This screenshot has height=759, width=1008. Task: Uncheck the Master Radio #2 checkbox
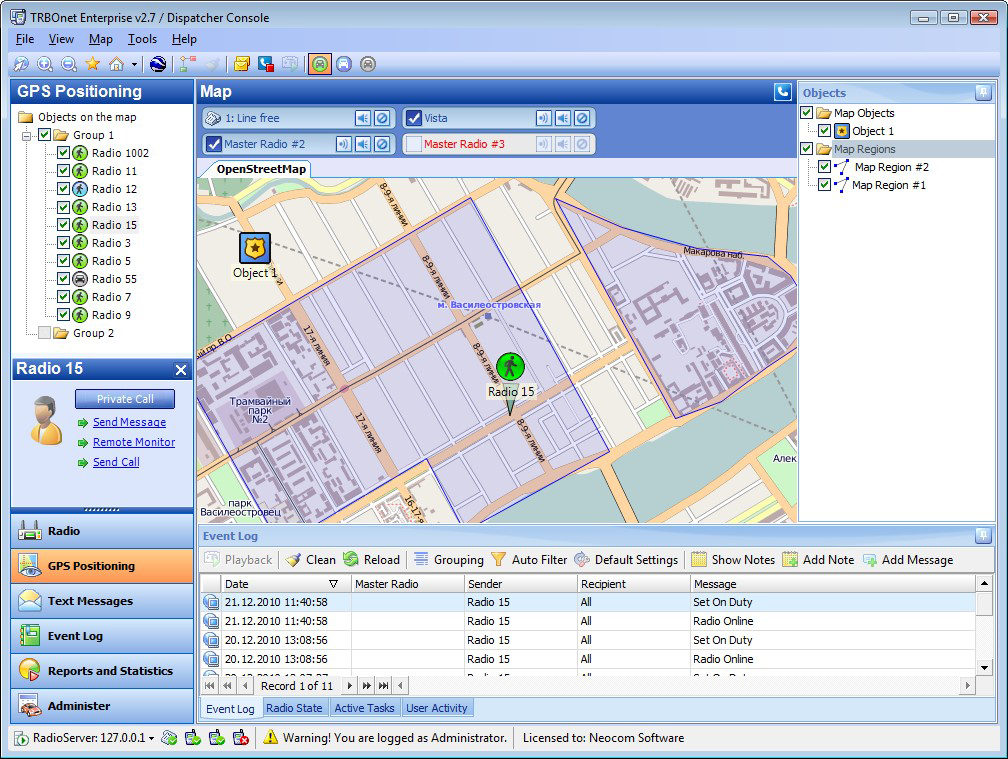(x=214, y=144)
